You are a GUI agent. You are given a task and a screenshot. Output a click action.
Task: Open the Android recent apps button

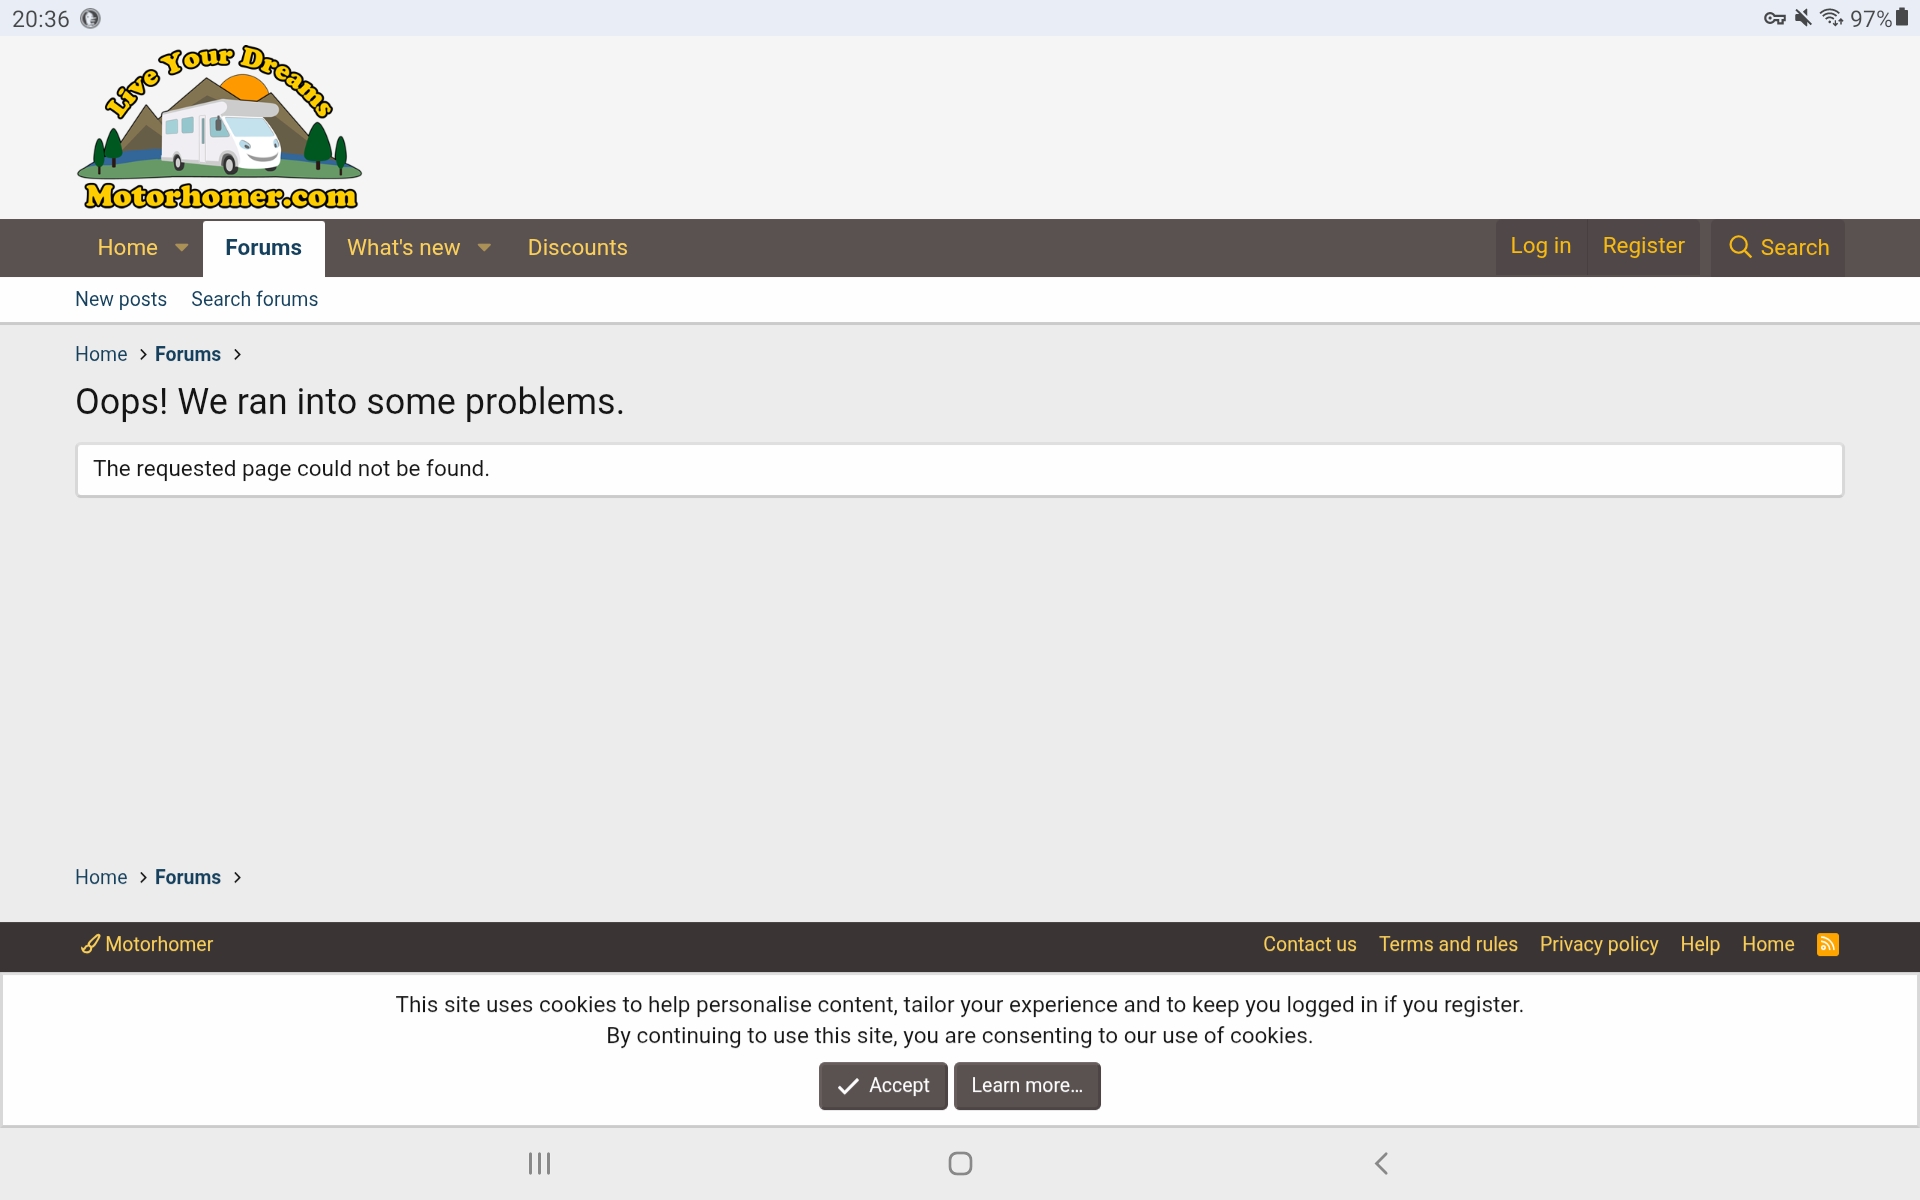pyautogui.click(x=539, y=1163)
